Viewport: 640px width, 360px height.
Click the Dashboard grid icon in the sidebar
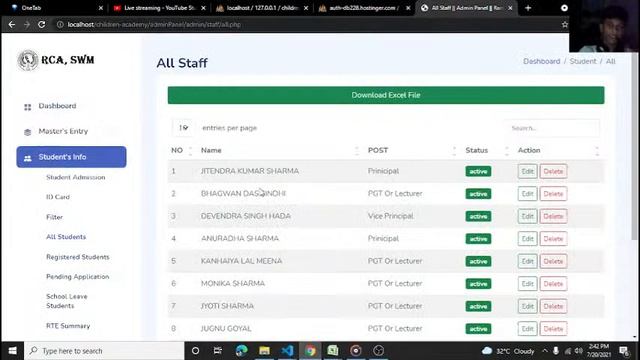27,107
